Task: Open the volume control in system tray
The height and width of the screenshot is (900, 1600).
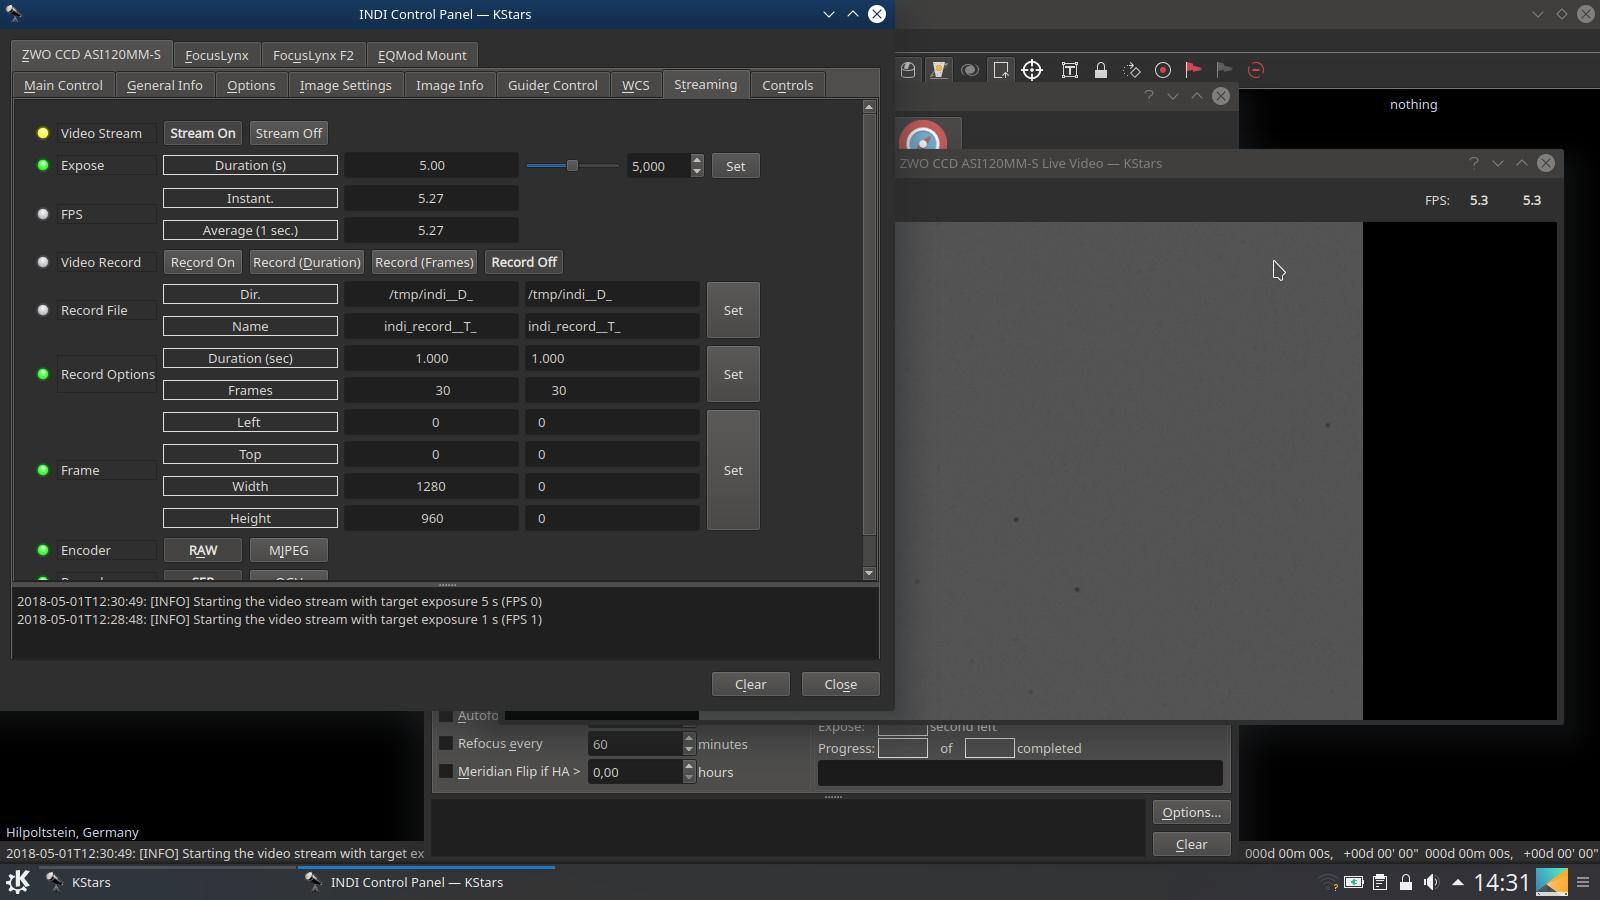Action: (1431, 882)
